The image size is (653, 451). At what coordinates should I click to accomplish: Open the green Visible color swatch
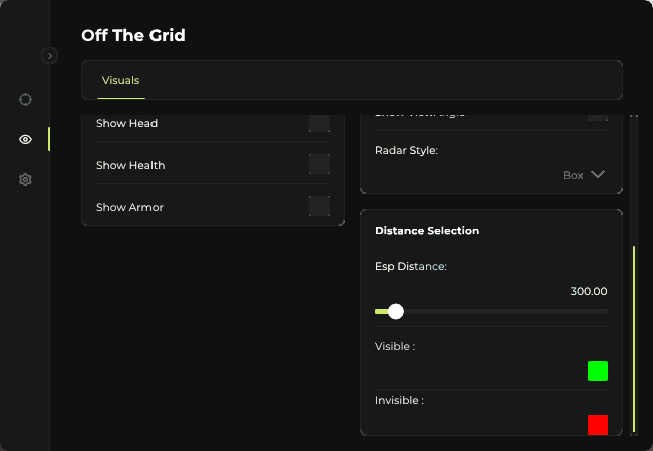[598, 371]
